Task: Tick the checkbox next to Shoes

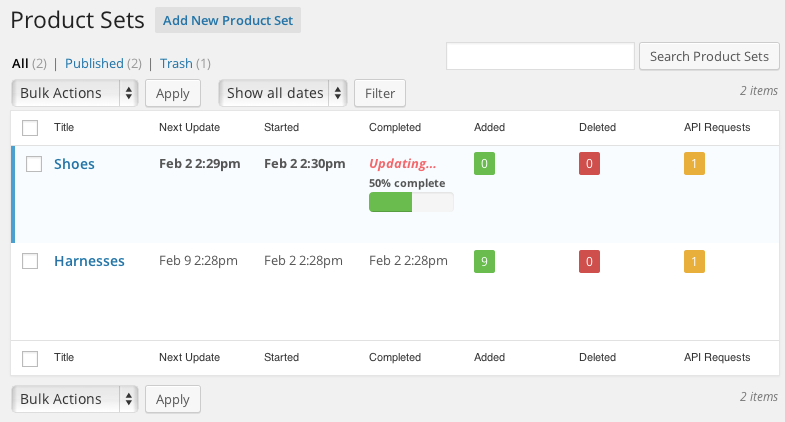Action: click(31, 164)
